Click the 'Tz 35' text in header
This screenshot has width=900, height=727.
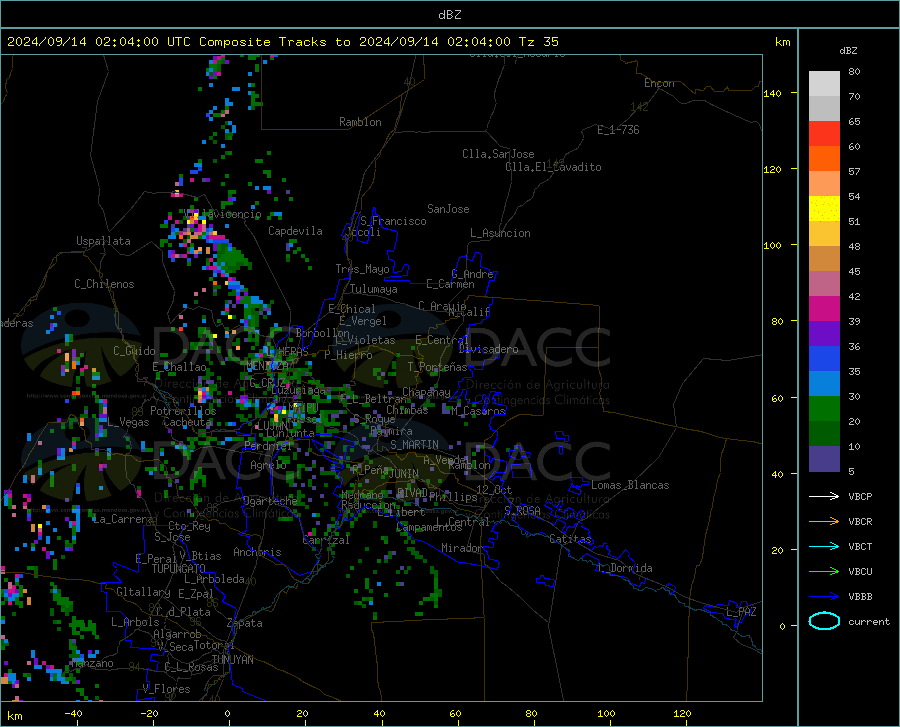click(x=538, y=42)
